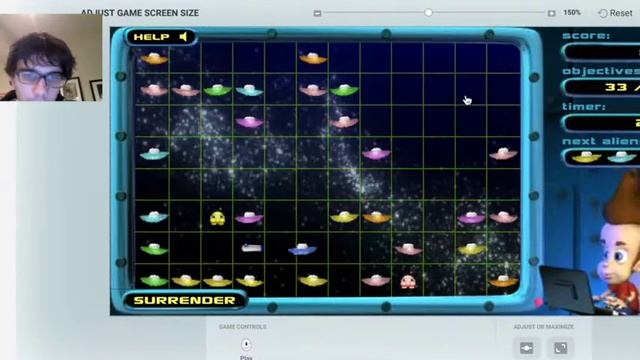Click the pink alien creature in the bottom row
This screenshot has height=360, width=640.
pos(408,282)
